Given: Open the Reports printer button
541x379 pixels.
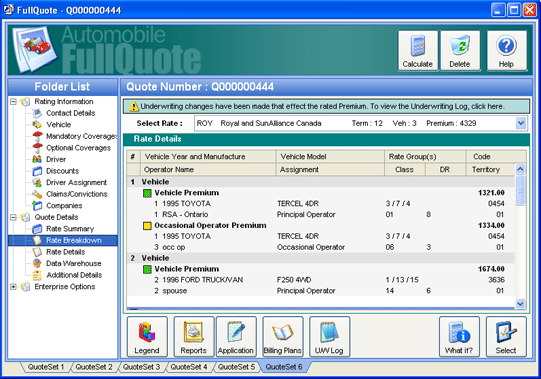Looking at the screenshot, I should pyautogui.click(x=194, y=337).
